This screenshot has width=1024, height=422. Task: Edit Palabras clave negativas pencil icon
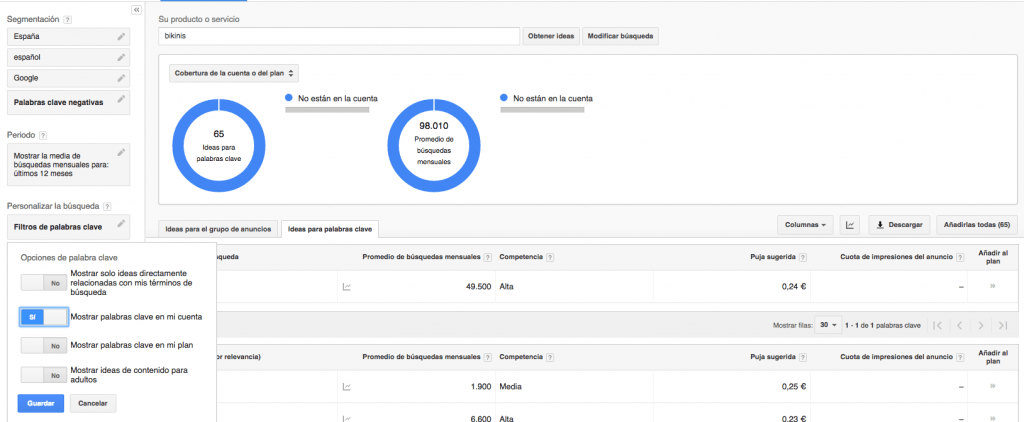point(121,99)
